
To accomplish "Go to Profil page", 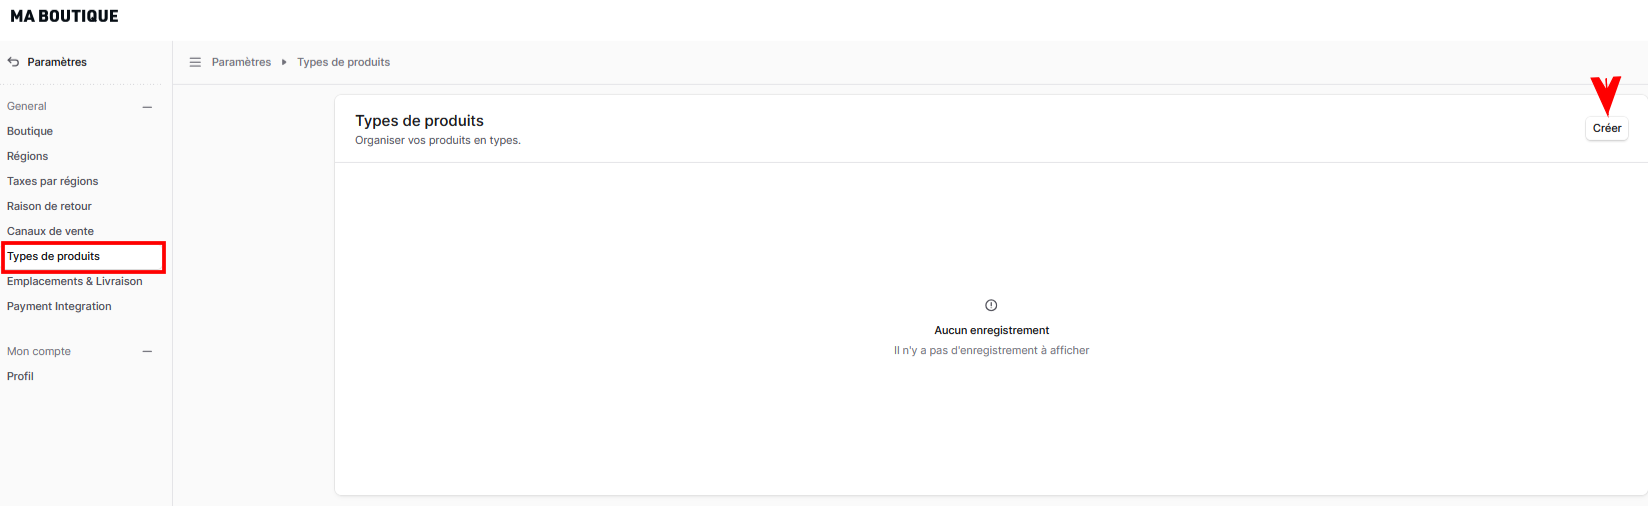I will 20,376.
